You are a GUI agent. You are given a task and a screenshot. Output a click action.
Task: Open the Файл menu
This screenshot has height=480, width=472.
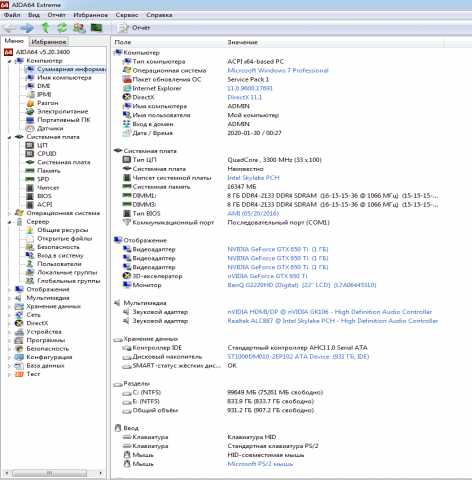[12, 15]
